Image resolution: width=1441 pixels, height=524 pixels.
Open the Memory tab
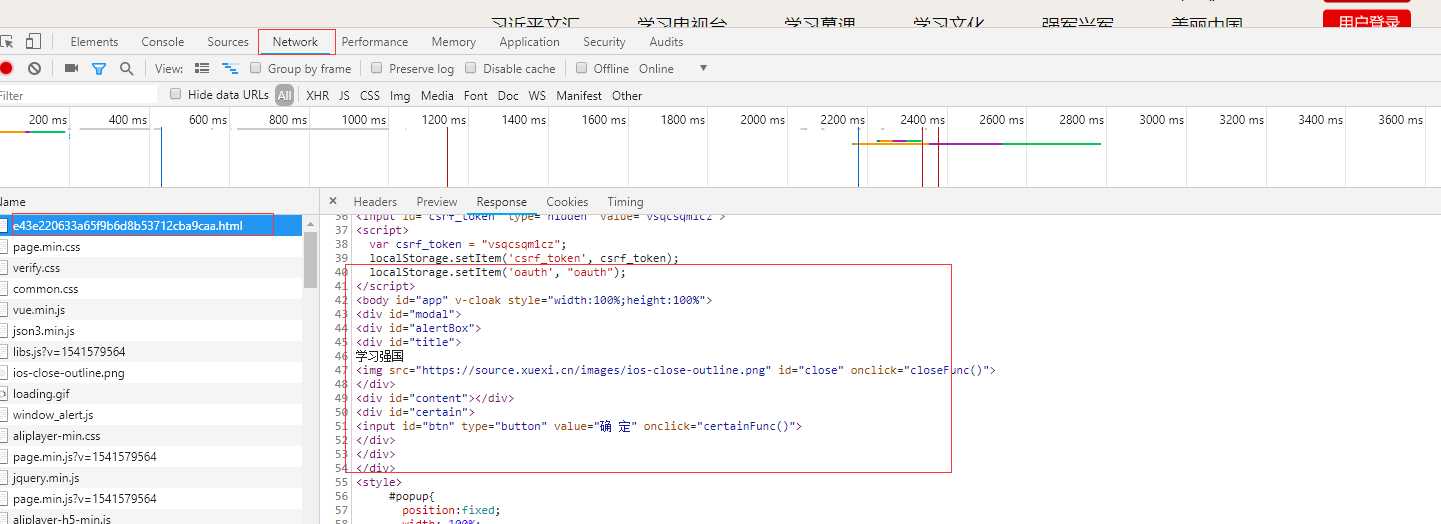454,42
